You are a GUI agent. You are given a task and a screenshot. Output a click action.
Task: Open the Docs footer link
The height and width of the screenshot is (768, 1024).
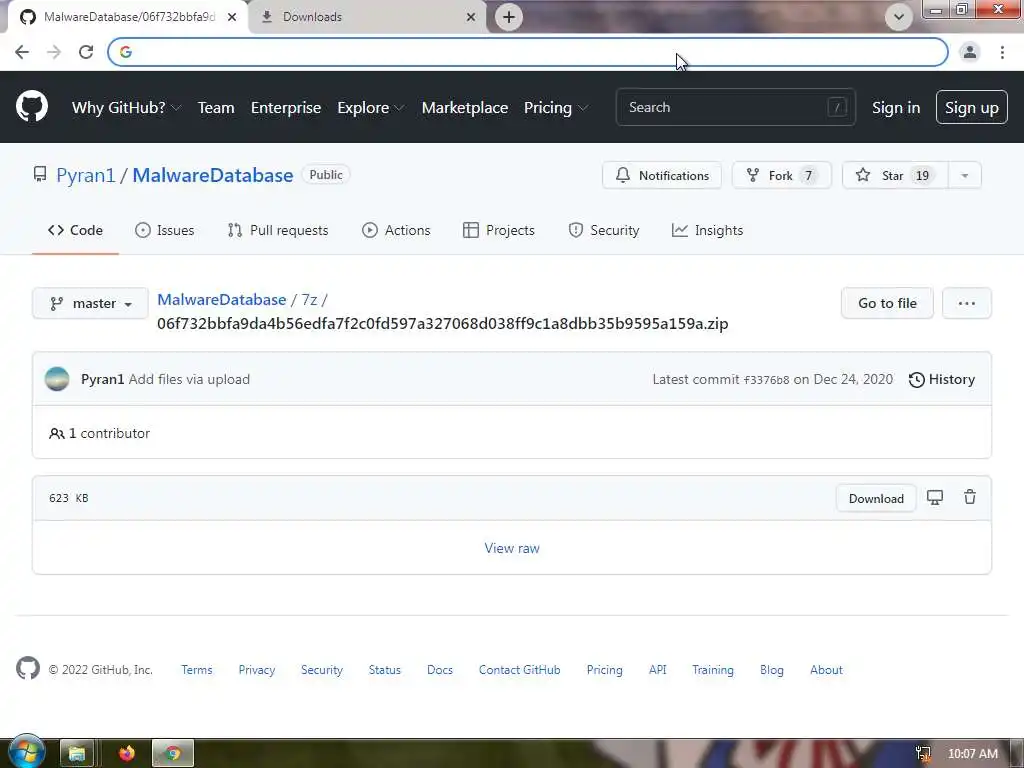coord(440,670)
